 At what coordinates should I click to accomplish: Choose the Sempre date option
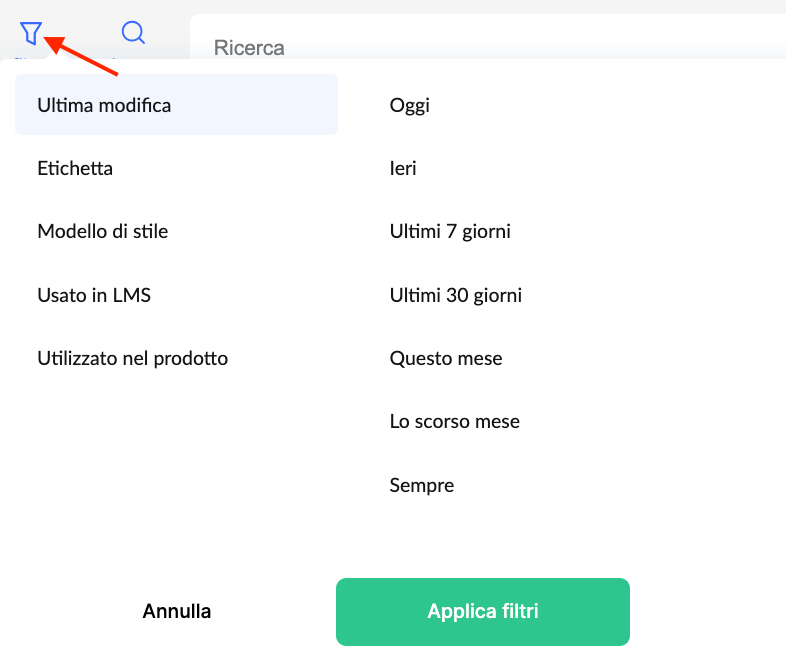click(422, 485)
